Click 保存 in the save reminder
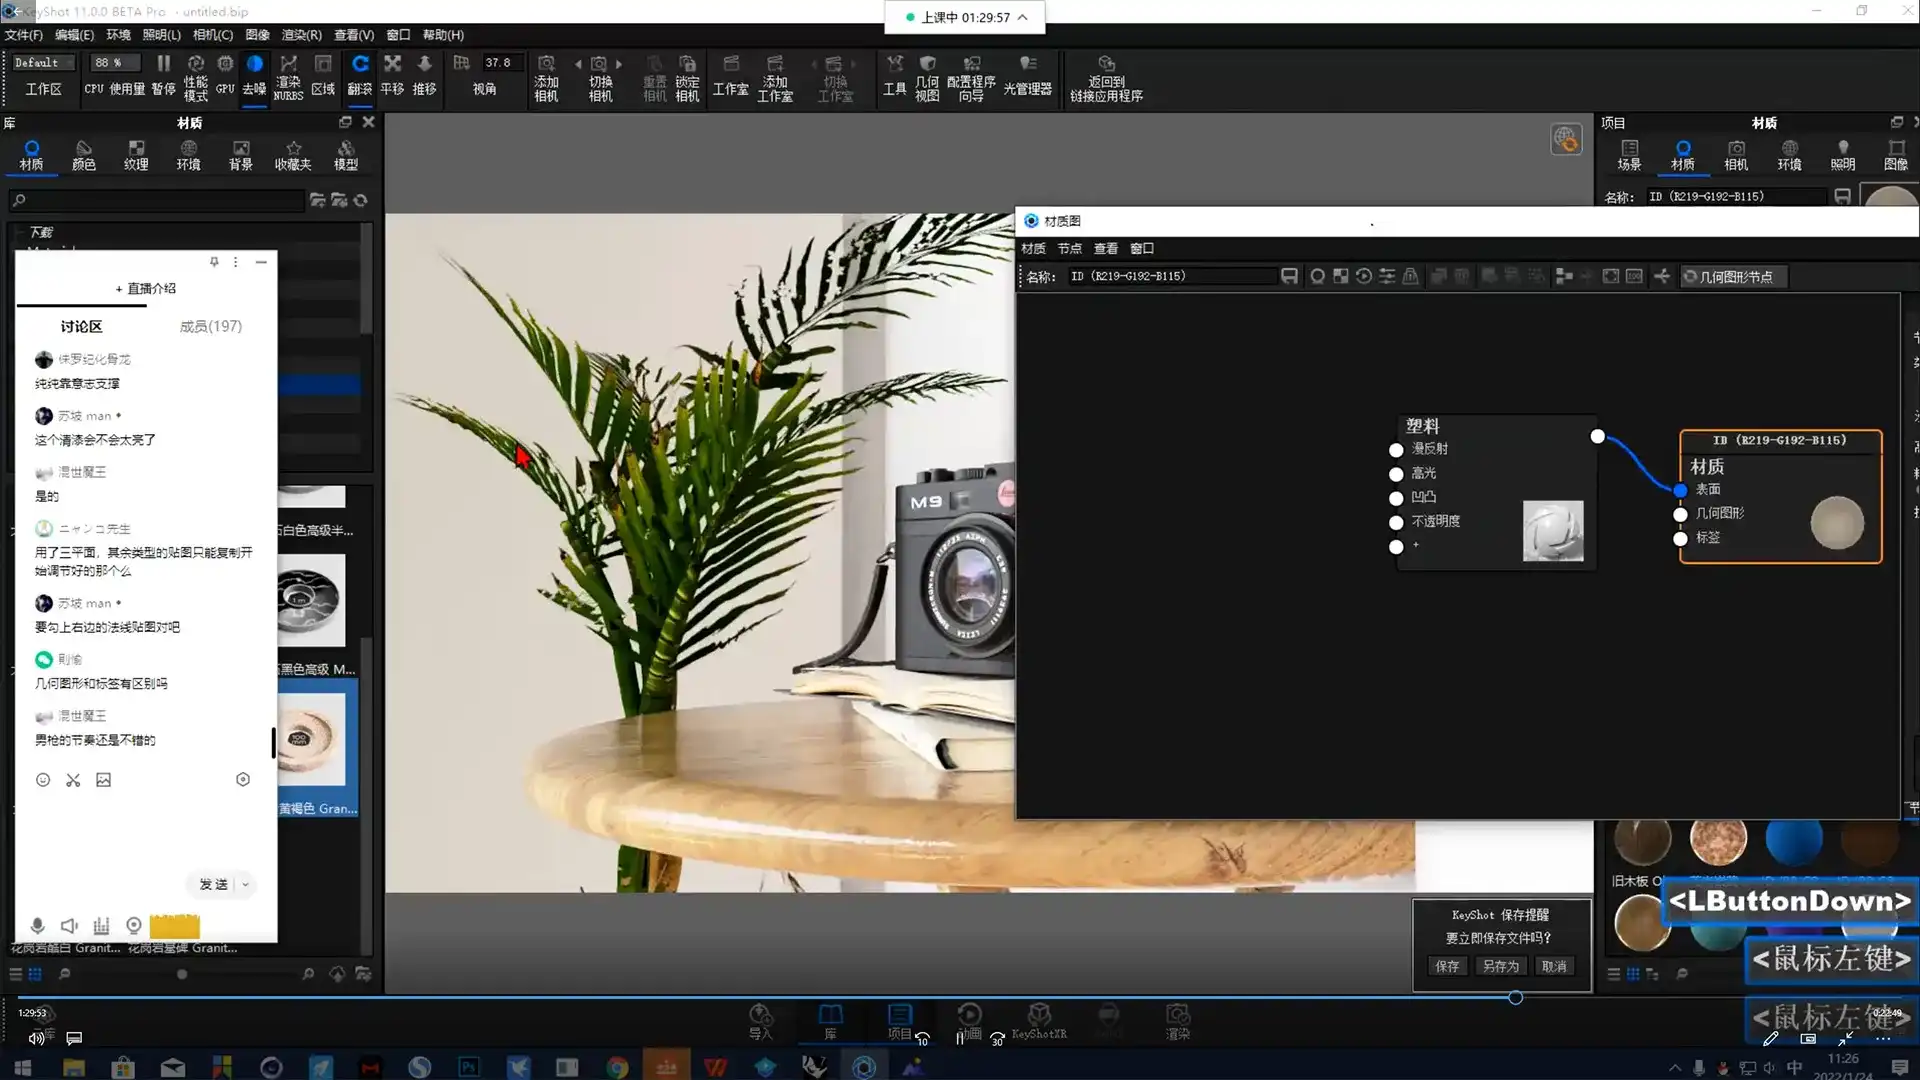Image resolution: width=1920 pixels, height=1080 pixels. (1447, 966)
